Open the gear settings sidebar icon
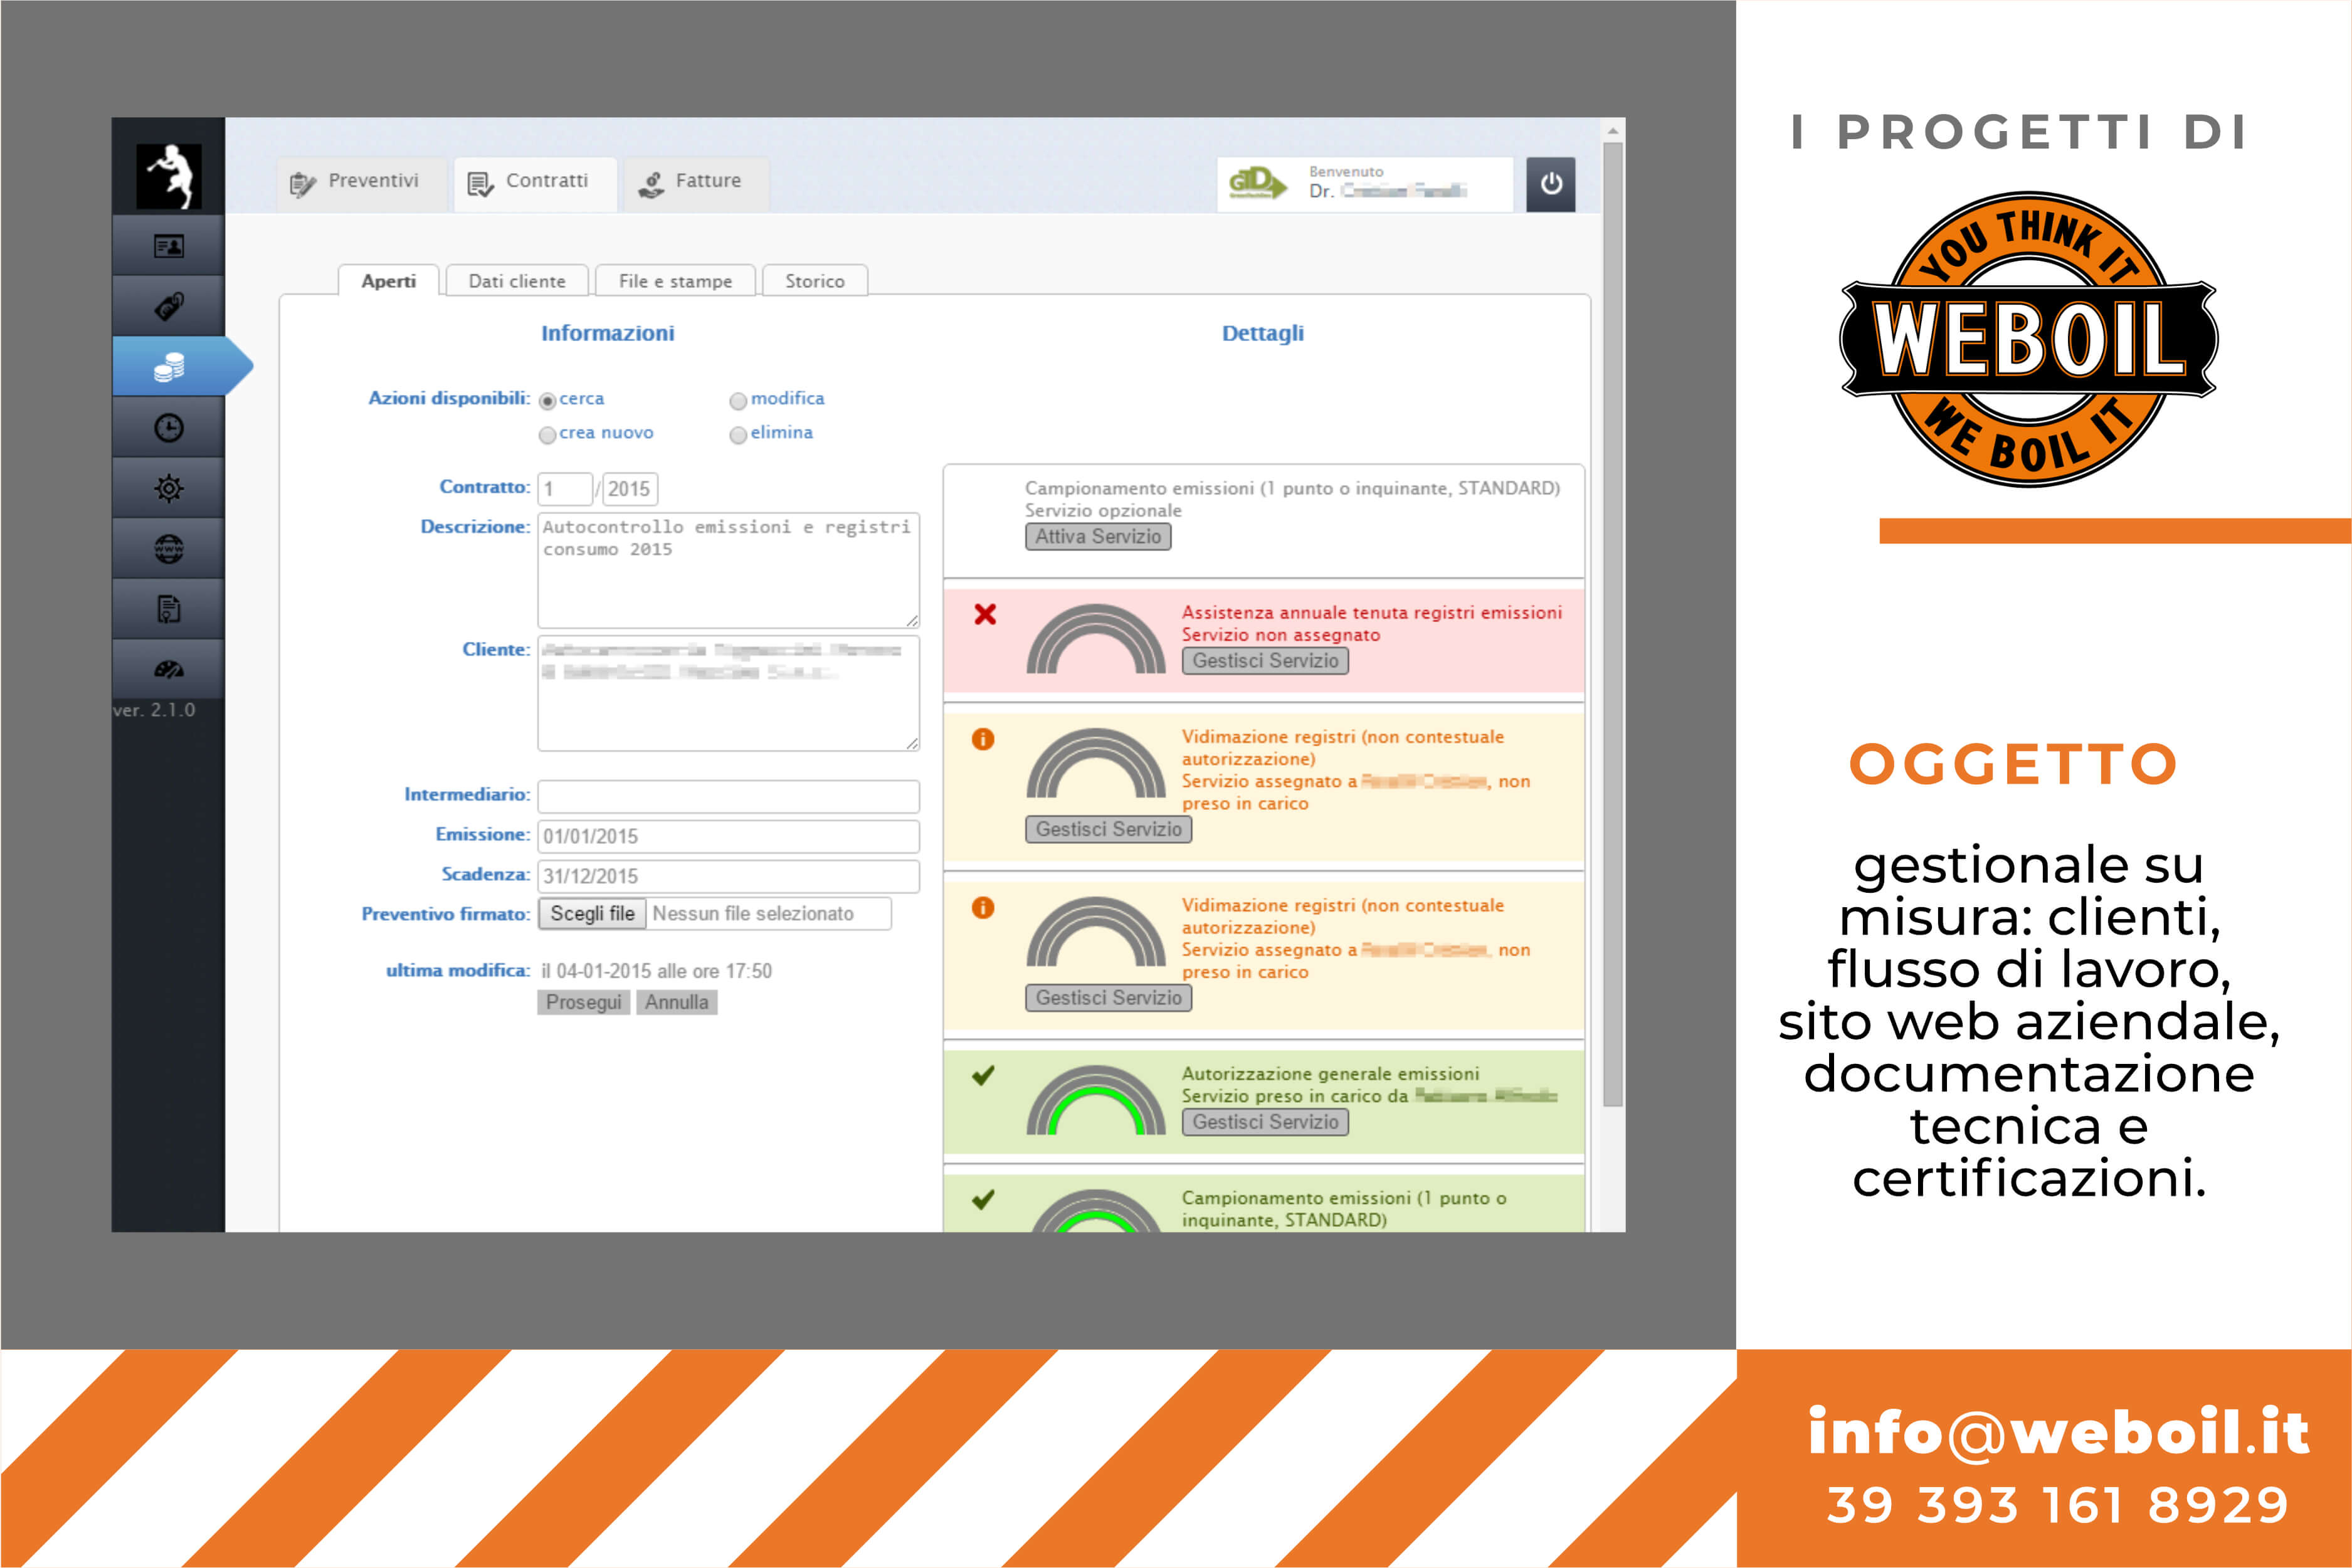 pyautogui.click(x=168, y=488)
